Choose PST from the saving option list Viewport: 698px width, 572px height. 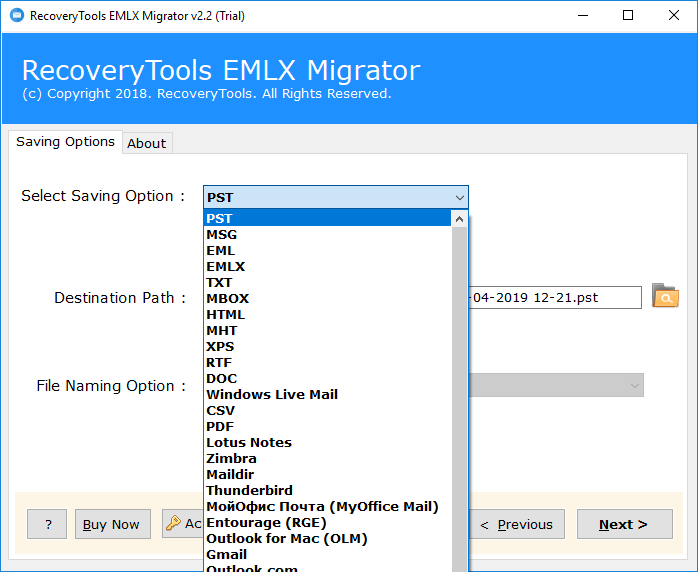tap(328, 219)
